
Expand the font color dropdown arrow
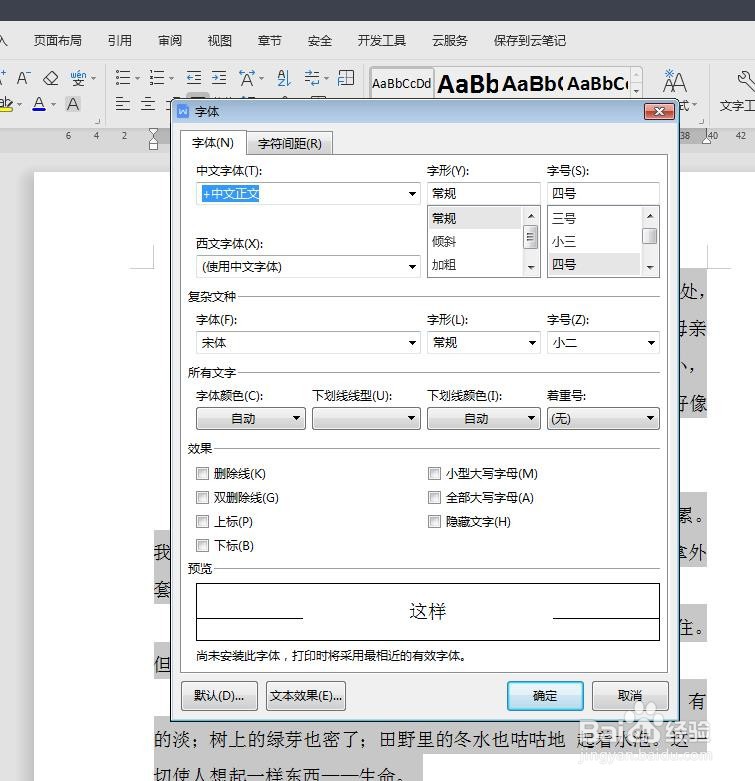point(54,105)
